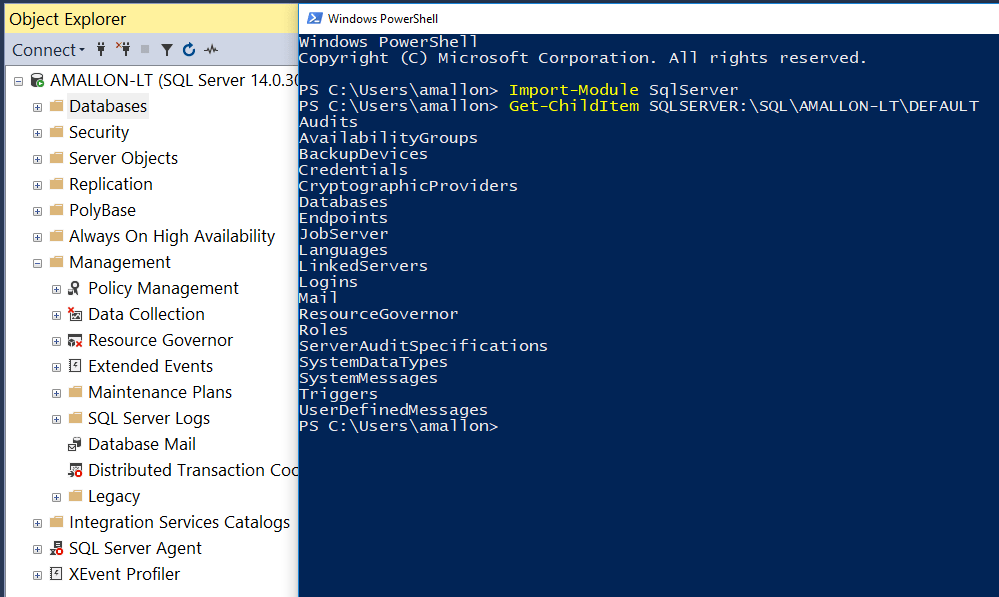Expand the Always On High Availability node
The image size is (999, 597).
[x=36, y=236]
